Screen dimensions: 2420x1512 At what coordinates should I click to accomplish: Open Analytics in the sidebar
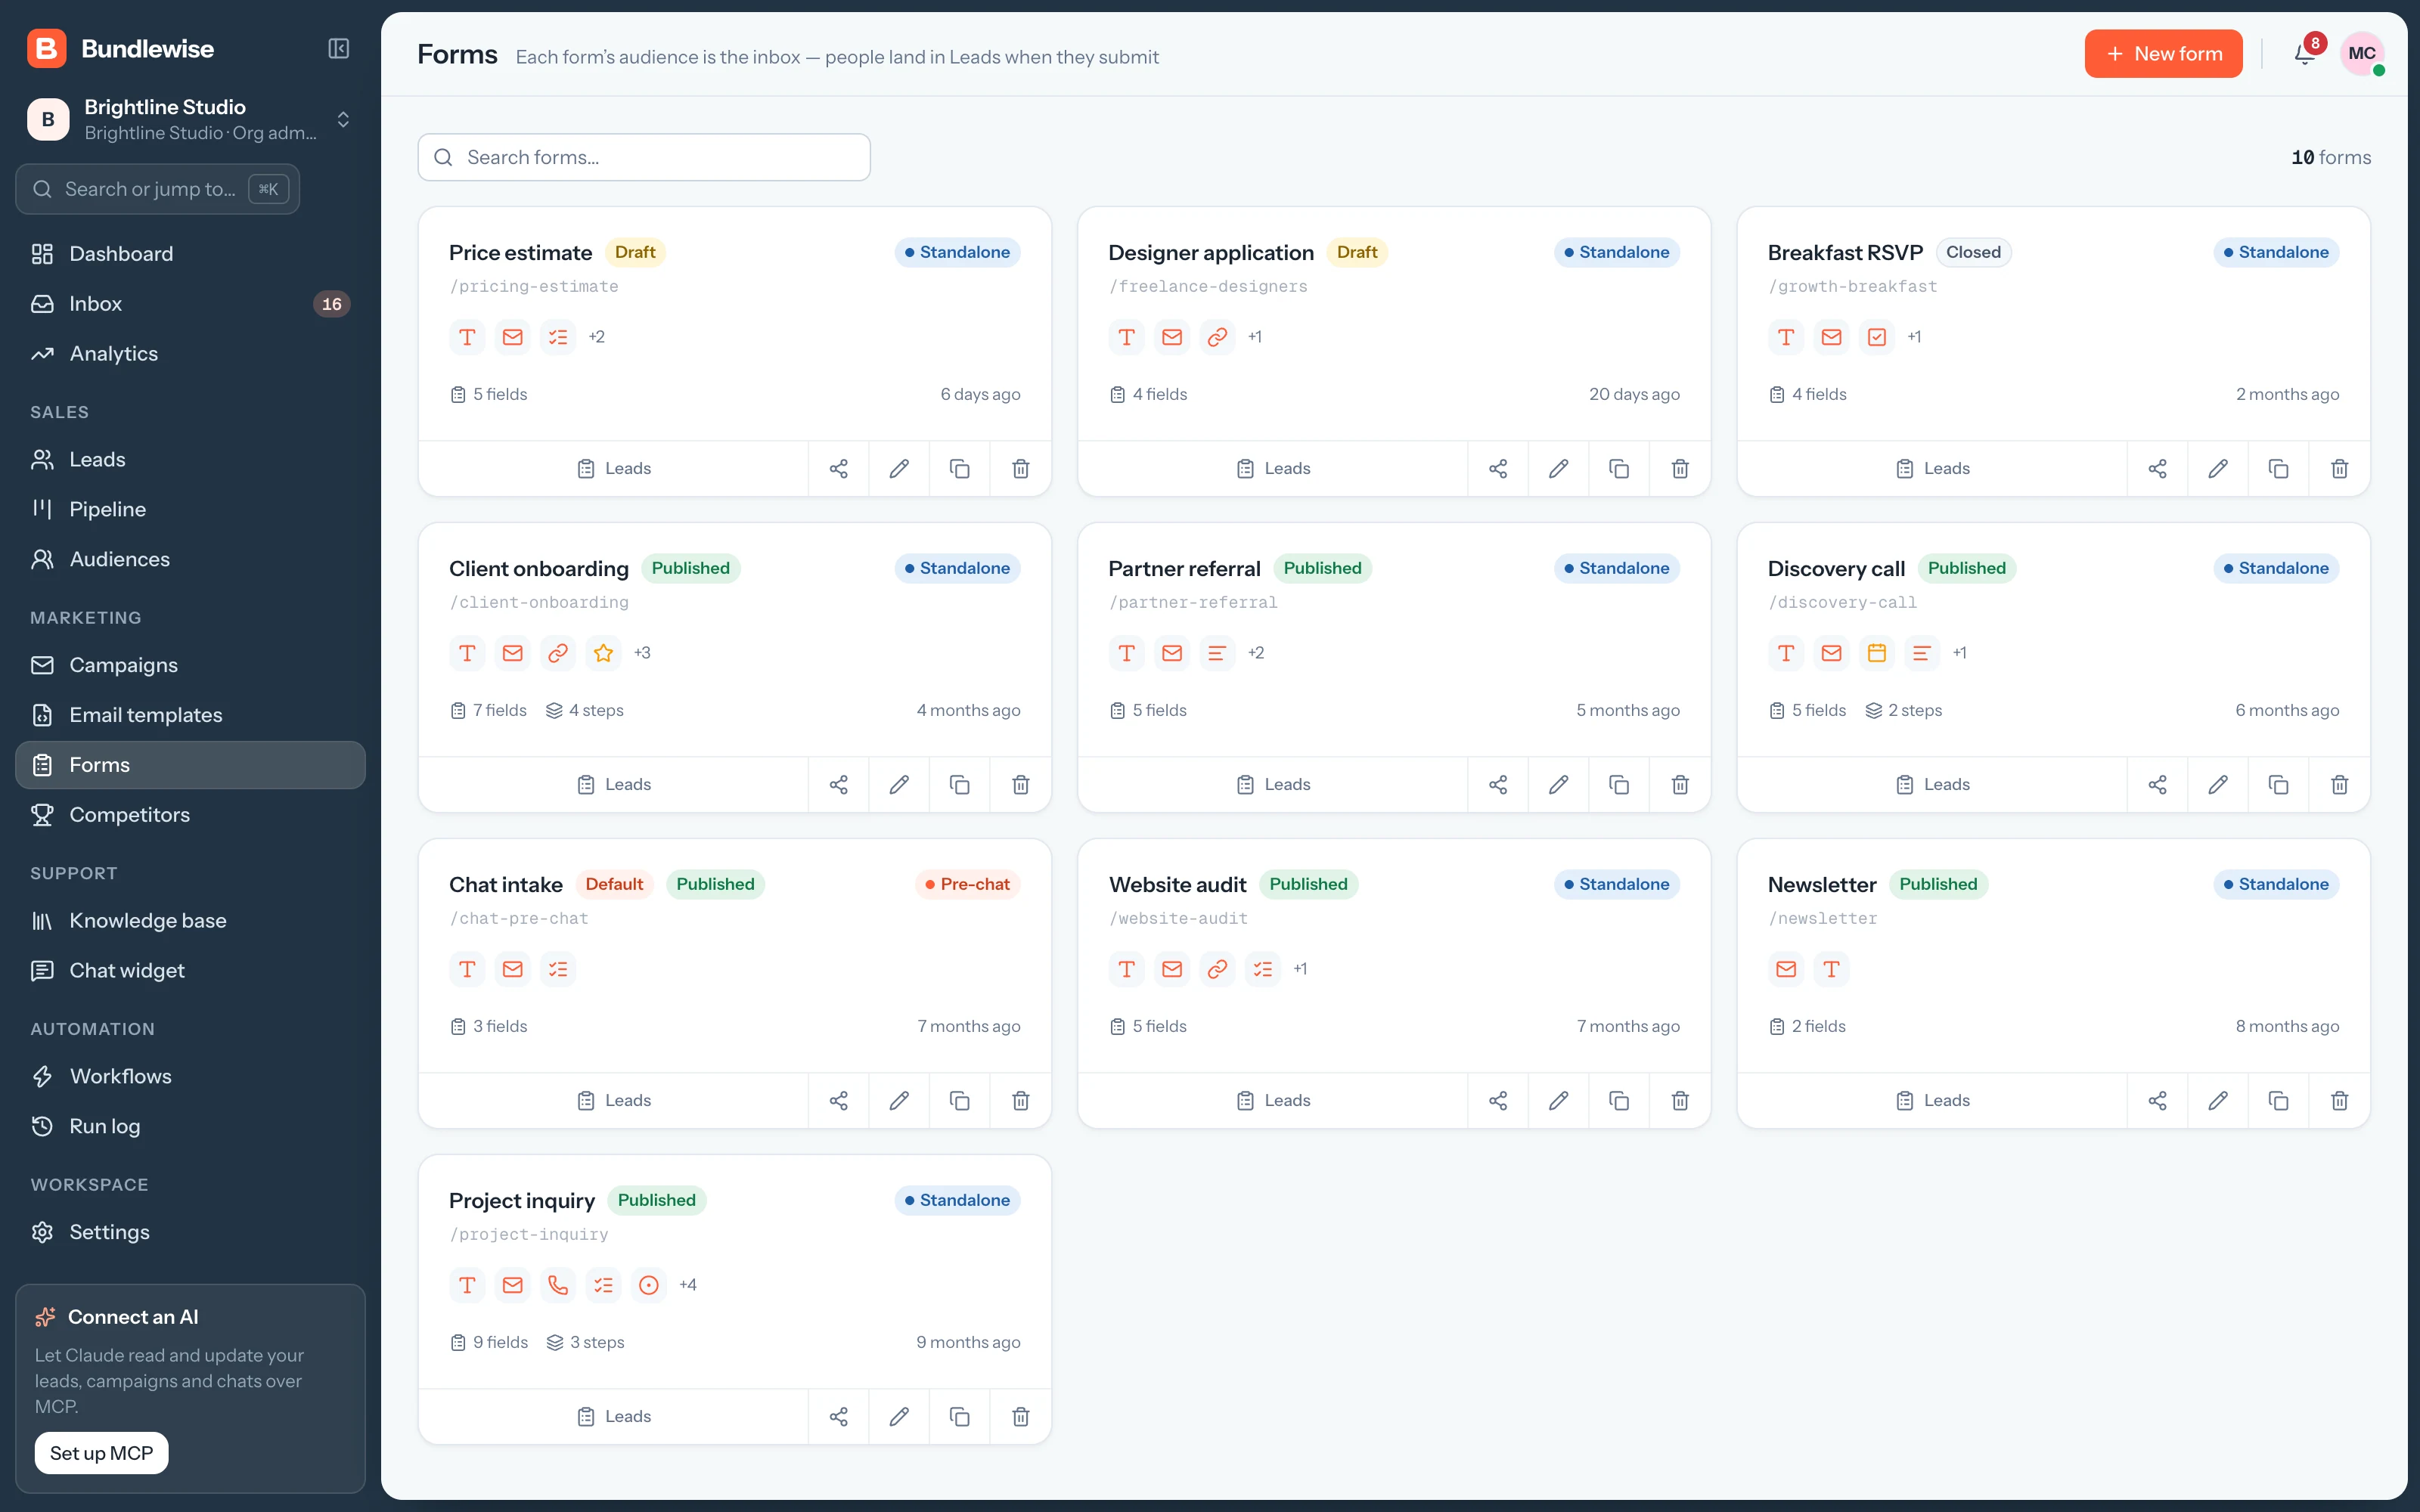coord(190,354)
